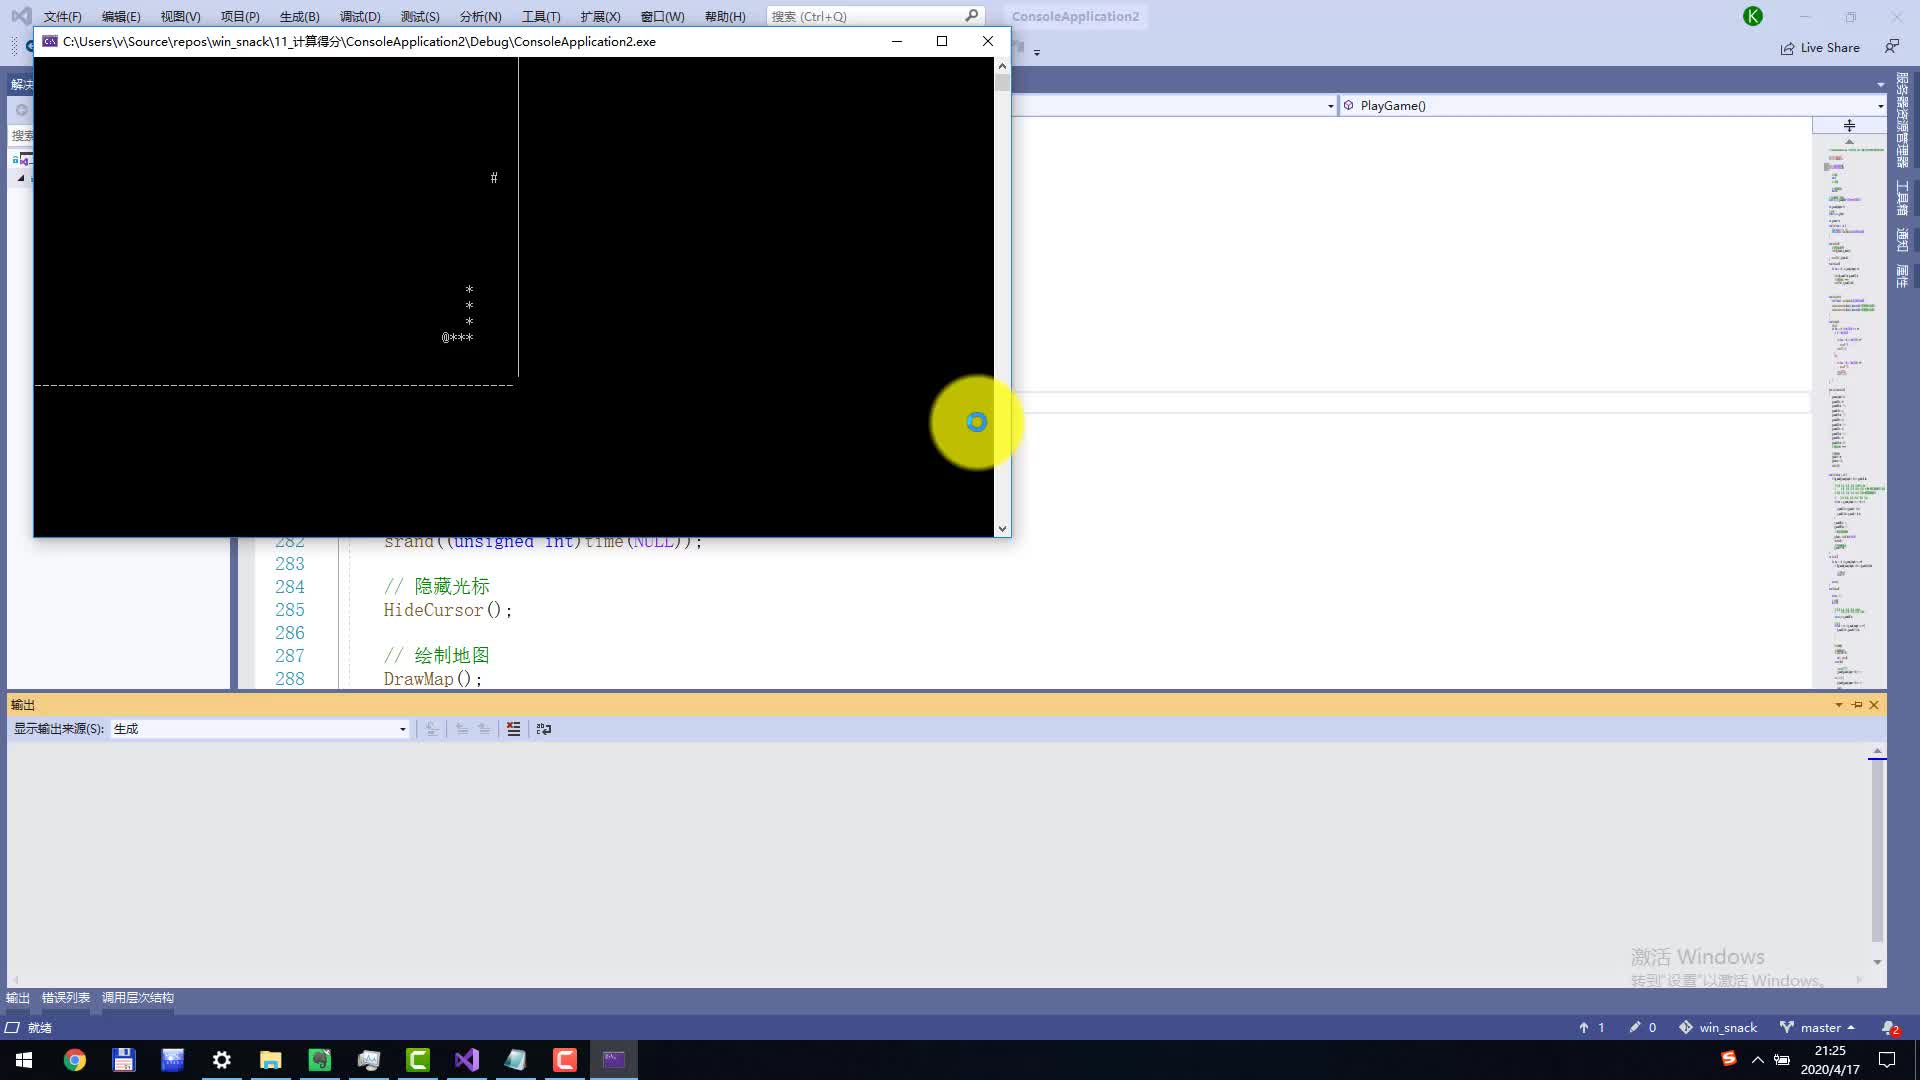The image size is (1920, 1080).
Task: Open the 分析(N) menu
Action: pyautogui.click(x=480, y=16)
